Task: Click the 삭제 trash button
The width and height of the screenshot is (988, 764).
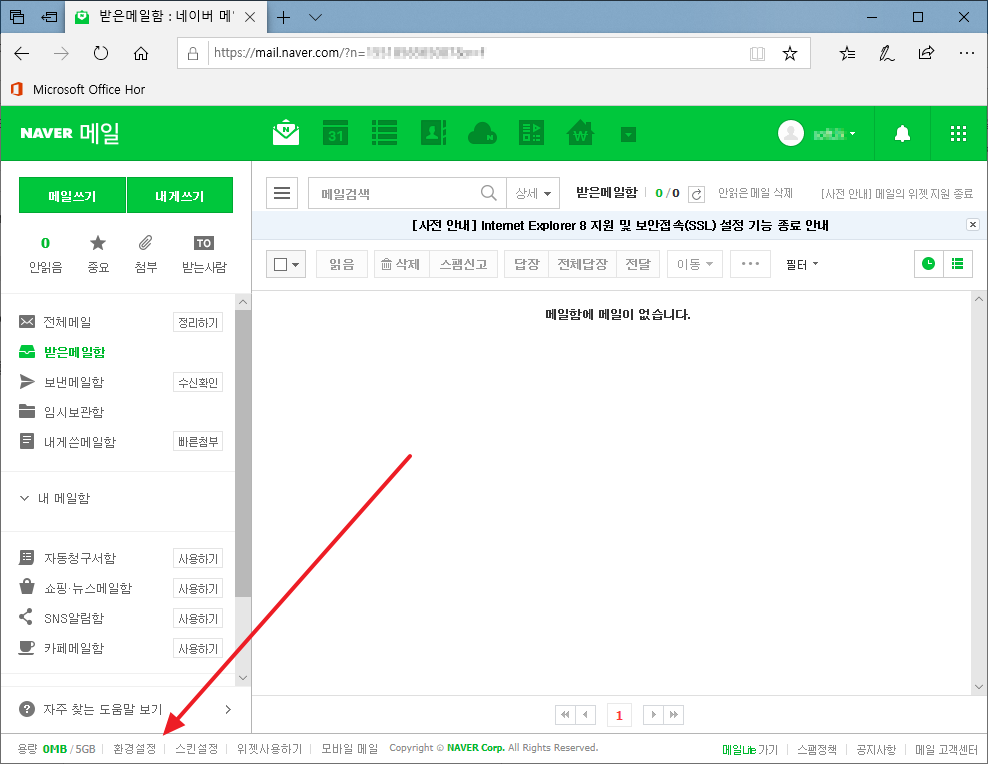Action: 401,265
